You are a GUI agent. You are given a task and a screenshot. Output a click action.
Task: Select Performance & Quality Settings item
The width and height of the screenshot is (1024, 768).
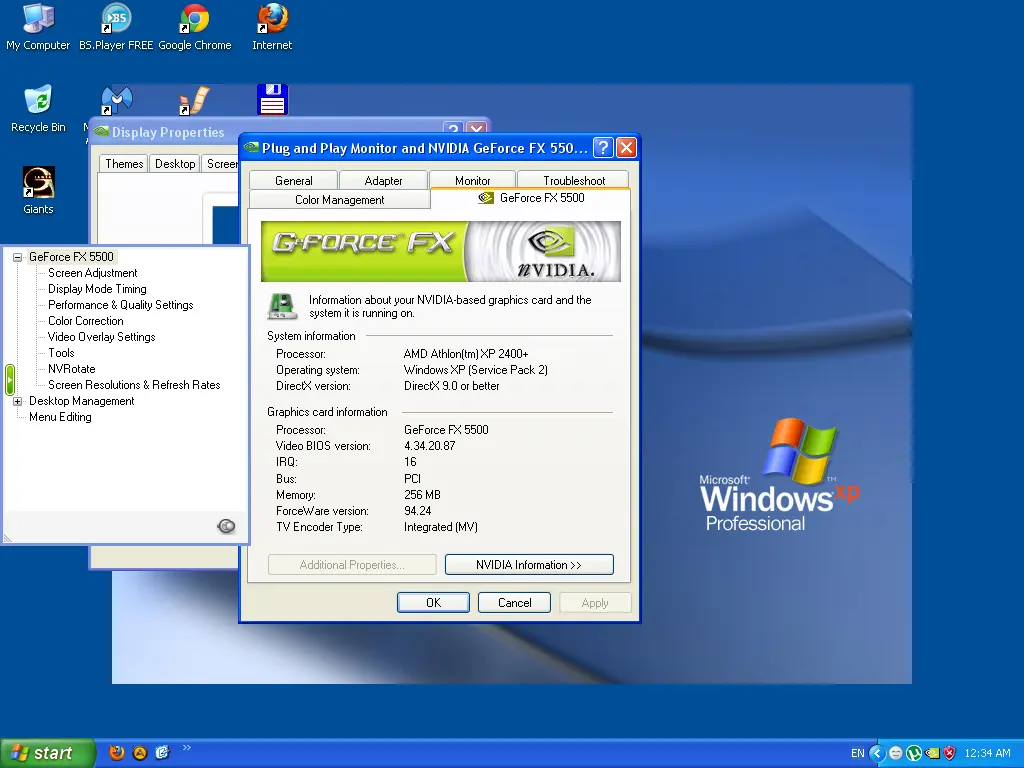pyautogui.click(x=120, y=305)
